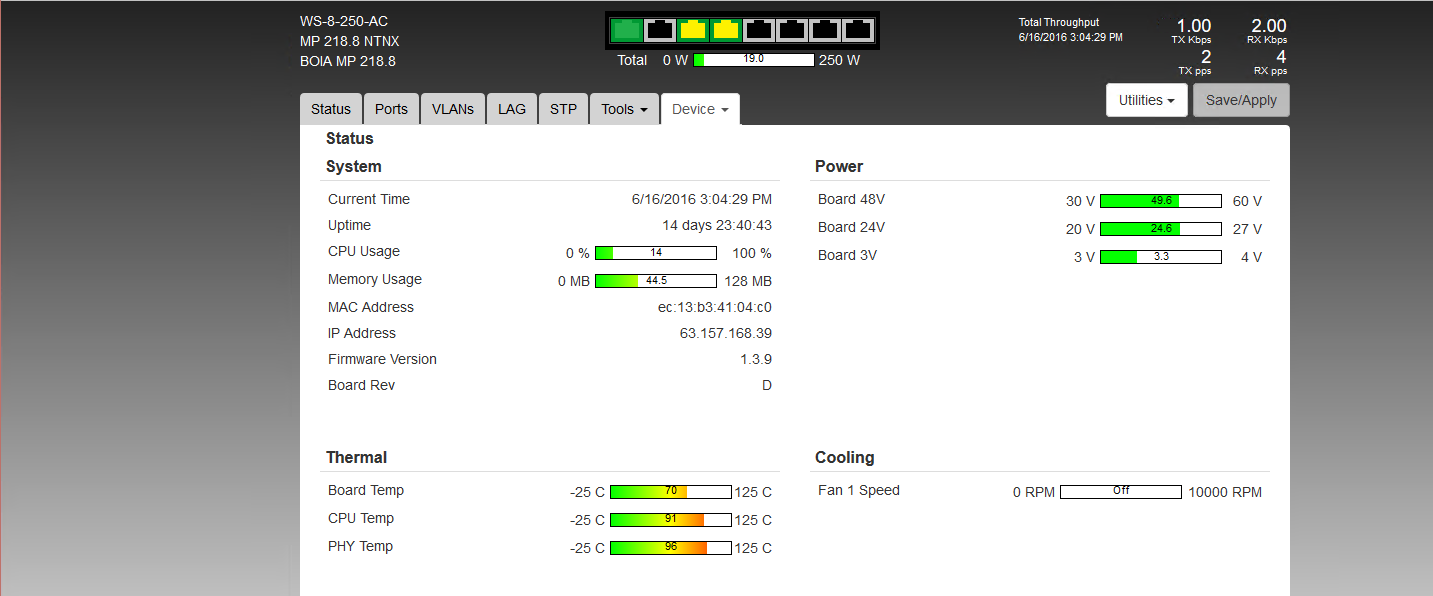Click the port 6 icon
Image resolution: width=1433 pixels, height=596 pixels.
[791, 30]
